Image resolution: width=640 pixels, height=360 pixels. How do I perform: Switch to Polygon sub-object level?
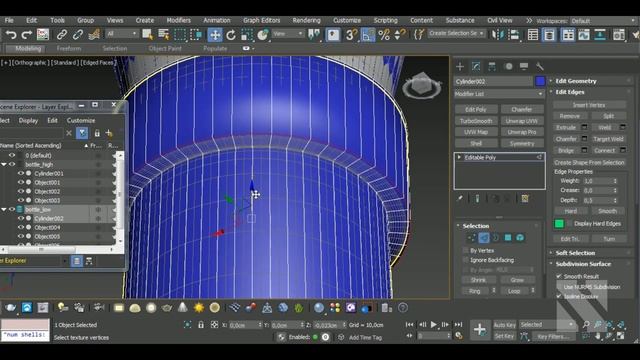tap(508, 238)
